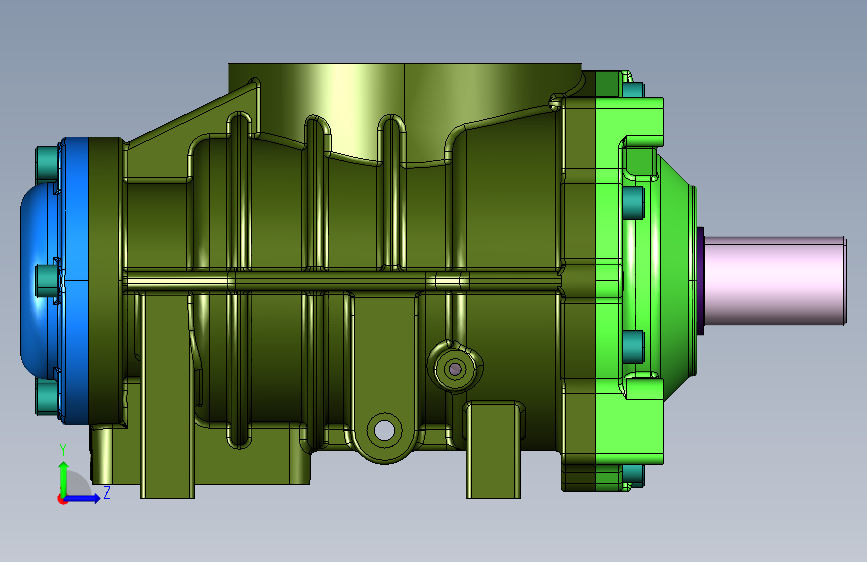Select the teal bolt head at top right flange
867x562 pixels.
[x=634, y=90]
